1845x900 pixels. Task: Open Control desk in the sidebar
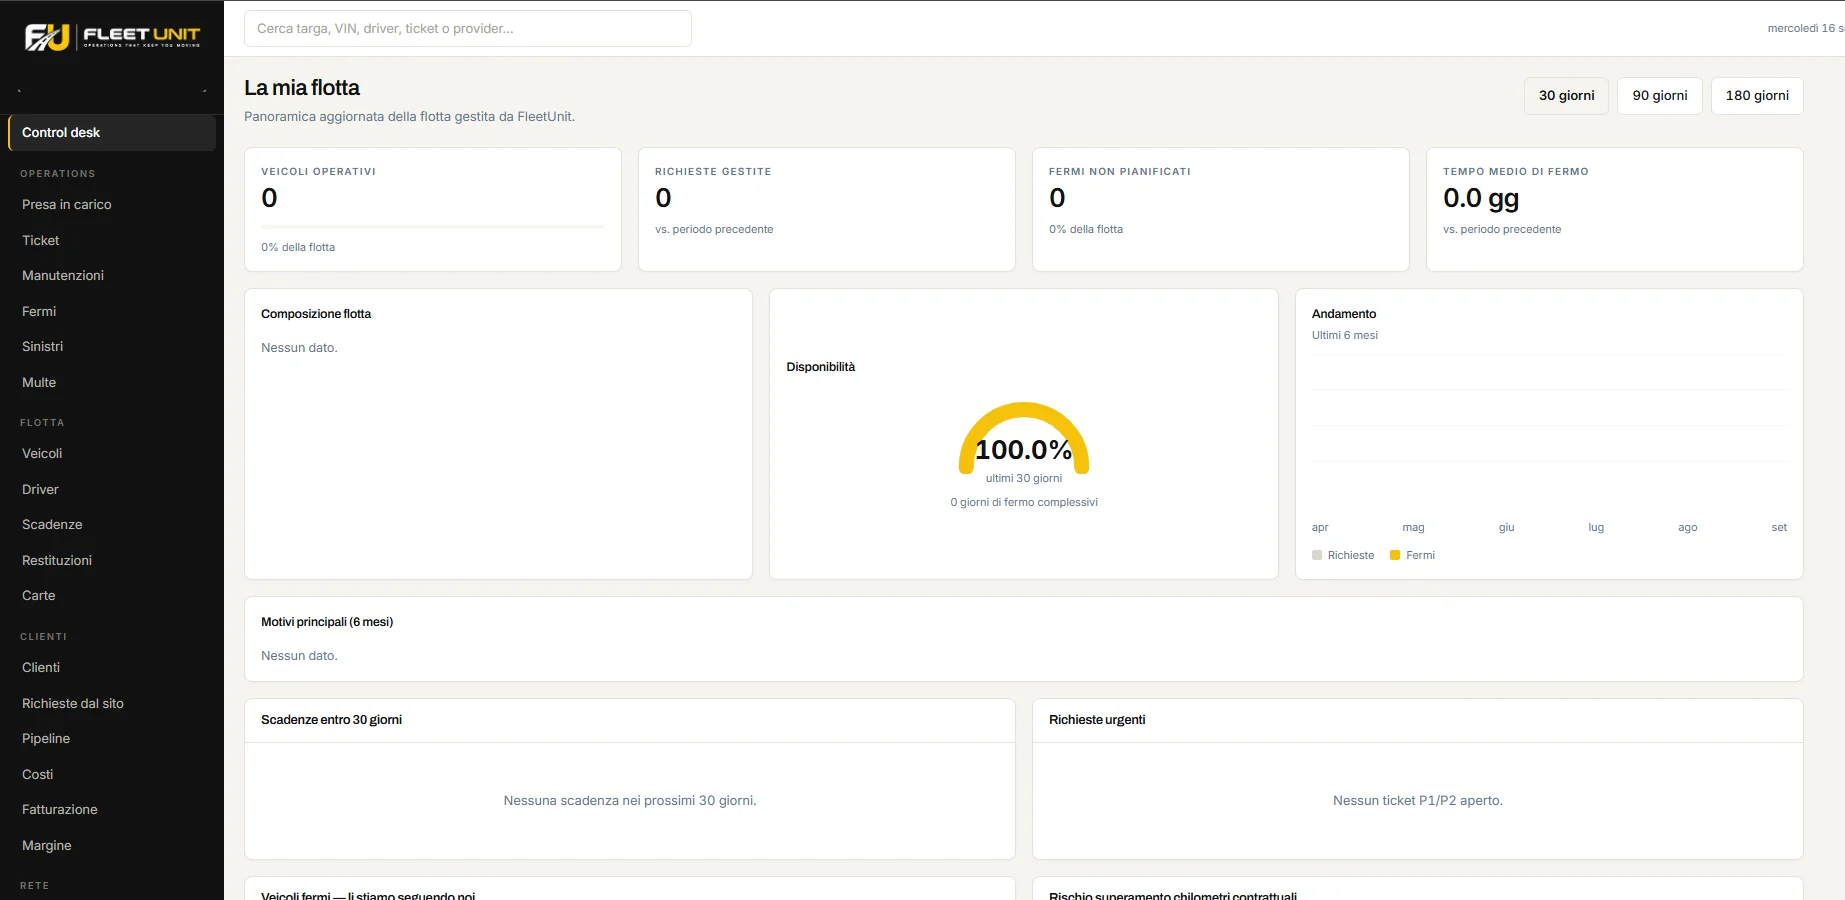(x=112, y=133)
